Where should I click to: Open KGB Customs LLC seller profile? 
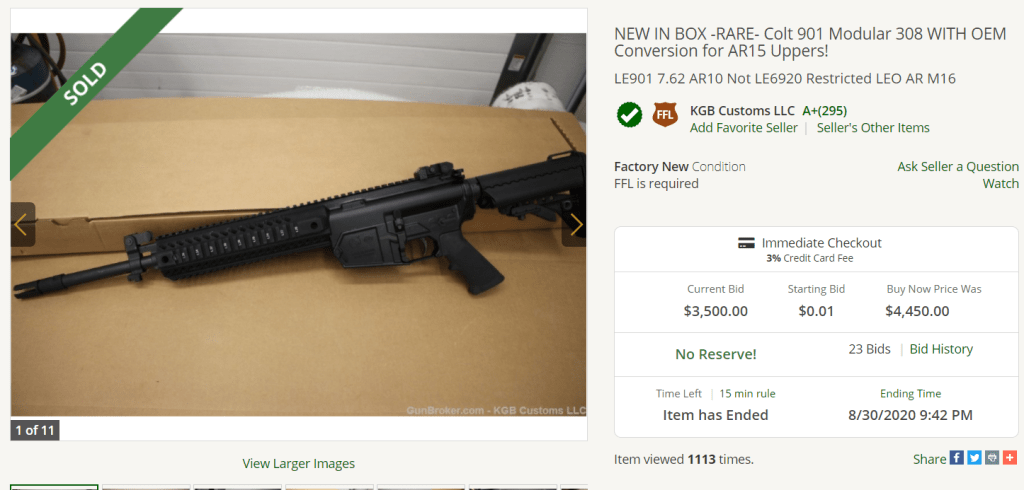(742, 110)
